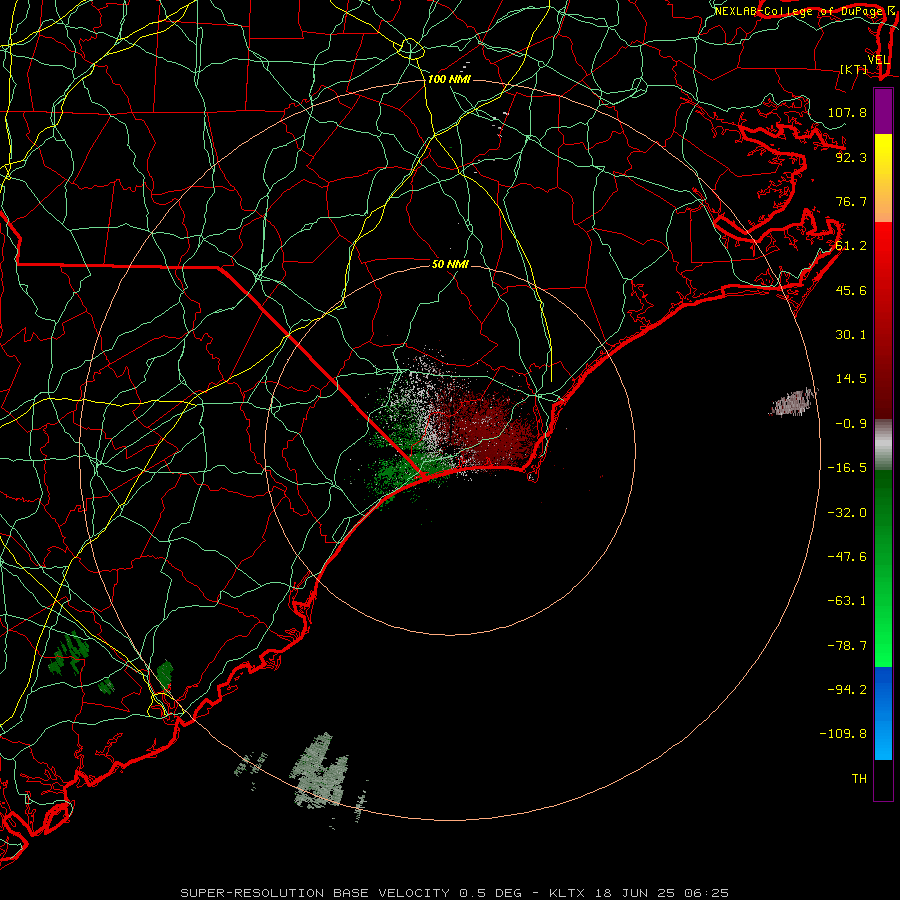Image resolution: width=900 pixels, height=900 pixels.
Task: Click the -32.0 value on velocity scale
Action: click(847, 513)
